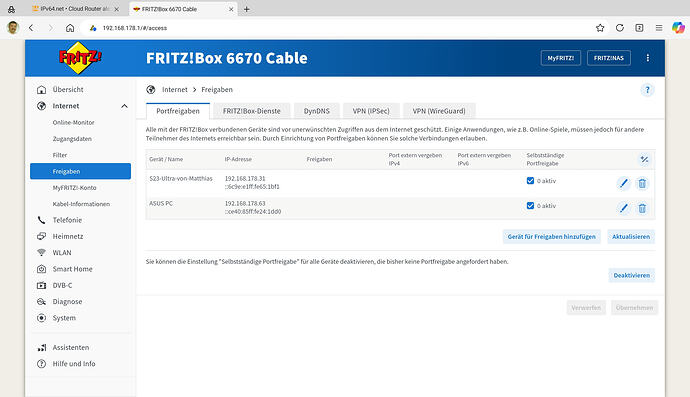Reload the page with browser refresh icon

point(620,28)
